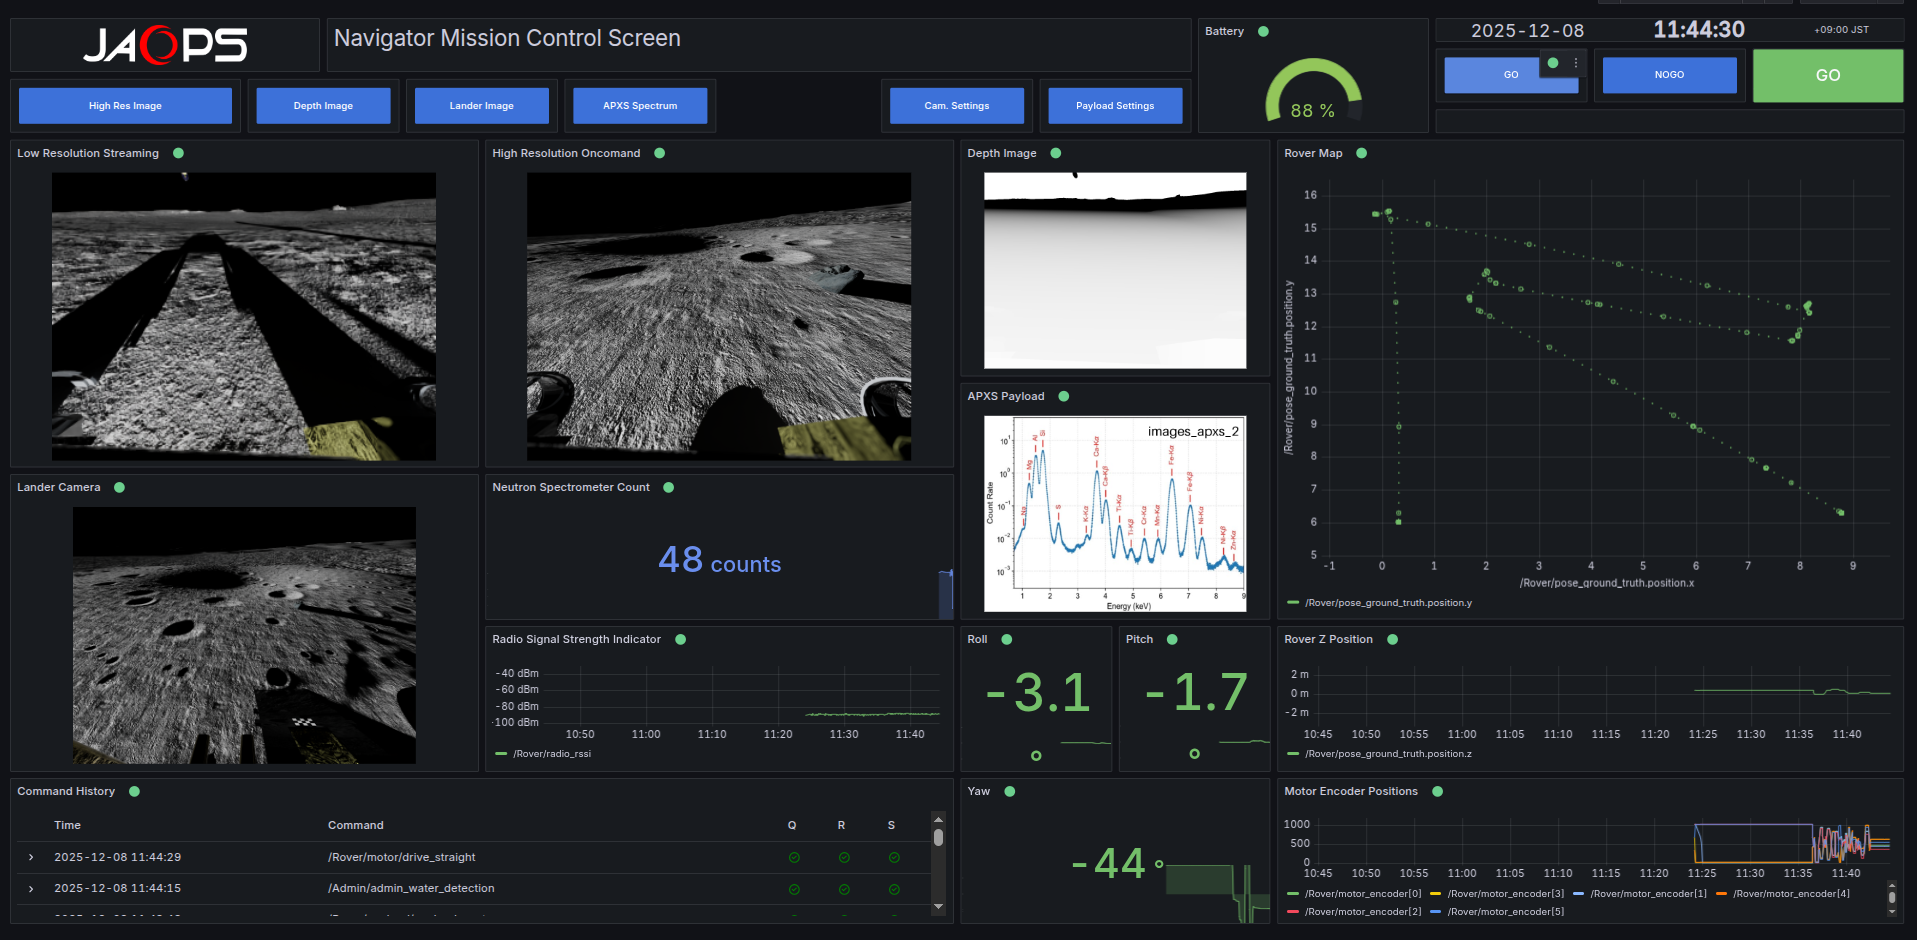Toggle the motor_encoder[0] legend series
Screen dimensions: 1917x940
pyautogui.click(x=1363, y=894)
